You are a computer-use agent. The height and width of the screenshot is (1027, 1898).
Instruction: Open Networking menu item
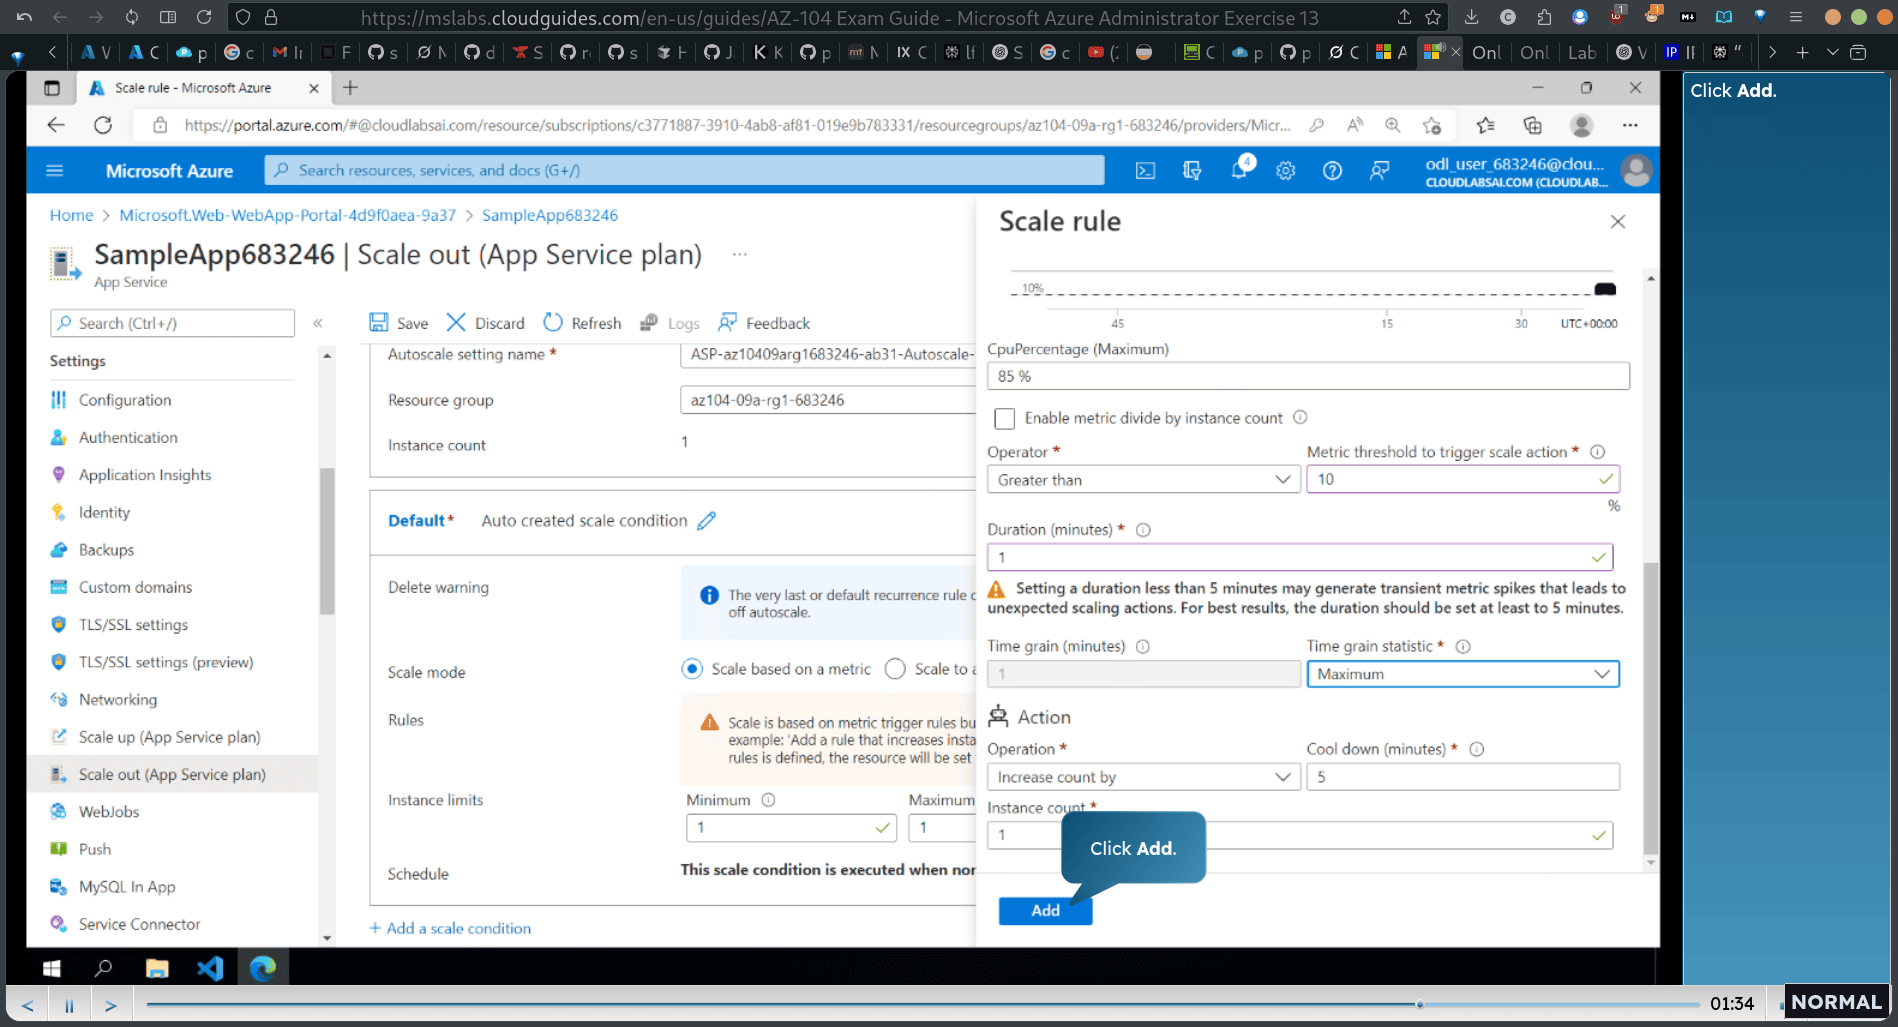[x=118, y=700]
